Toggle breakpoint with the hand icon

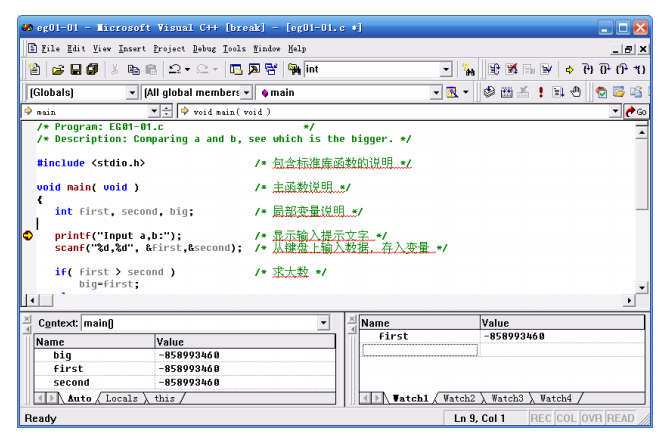pos(574,93)
